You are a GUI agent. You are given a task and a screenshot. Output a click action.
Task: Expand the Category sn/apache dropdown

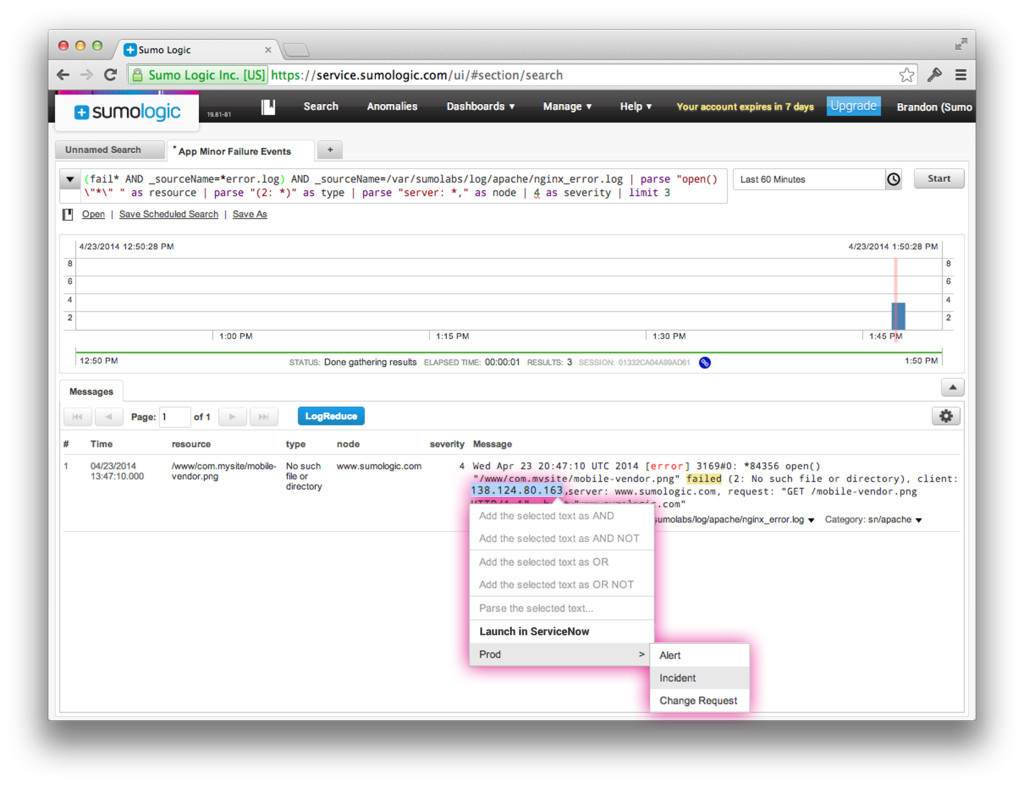click(x=919, y=520)
